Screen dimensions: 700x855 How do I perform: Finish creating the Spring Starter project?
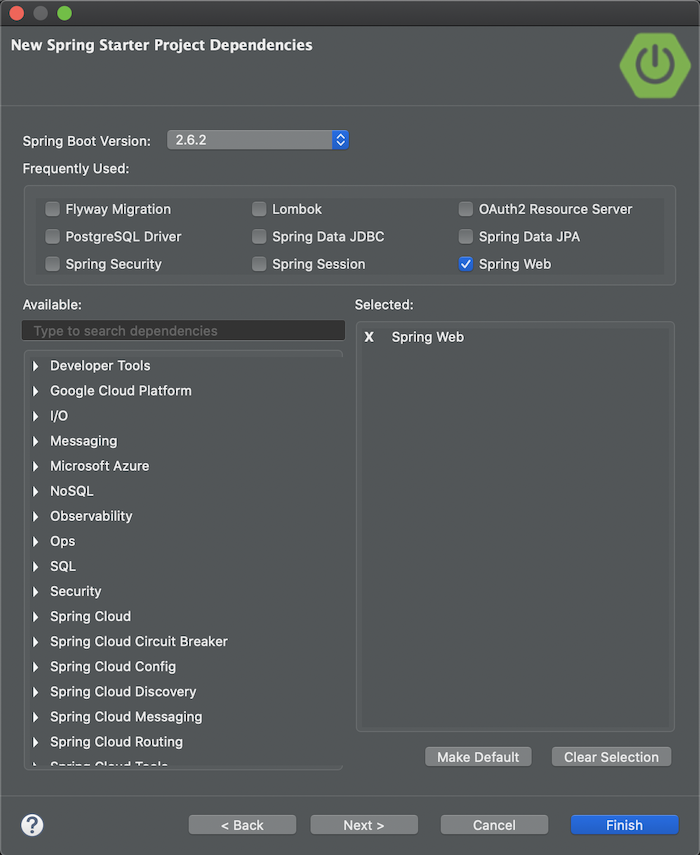(625, 825)
